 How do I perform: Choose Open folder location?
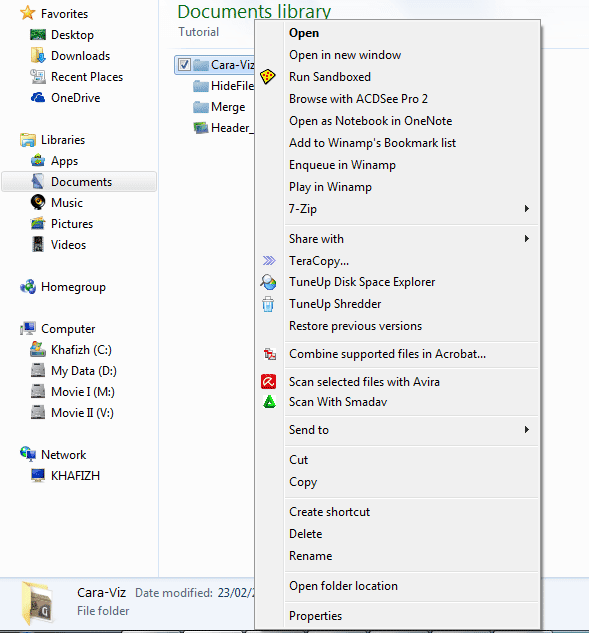click(x=343, y=586)
